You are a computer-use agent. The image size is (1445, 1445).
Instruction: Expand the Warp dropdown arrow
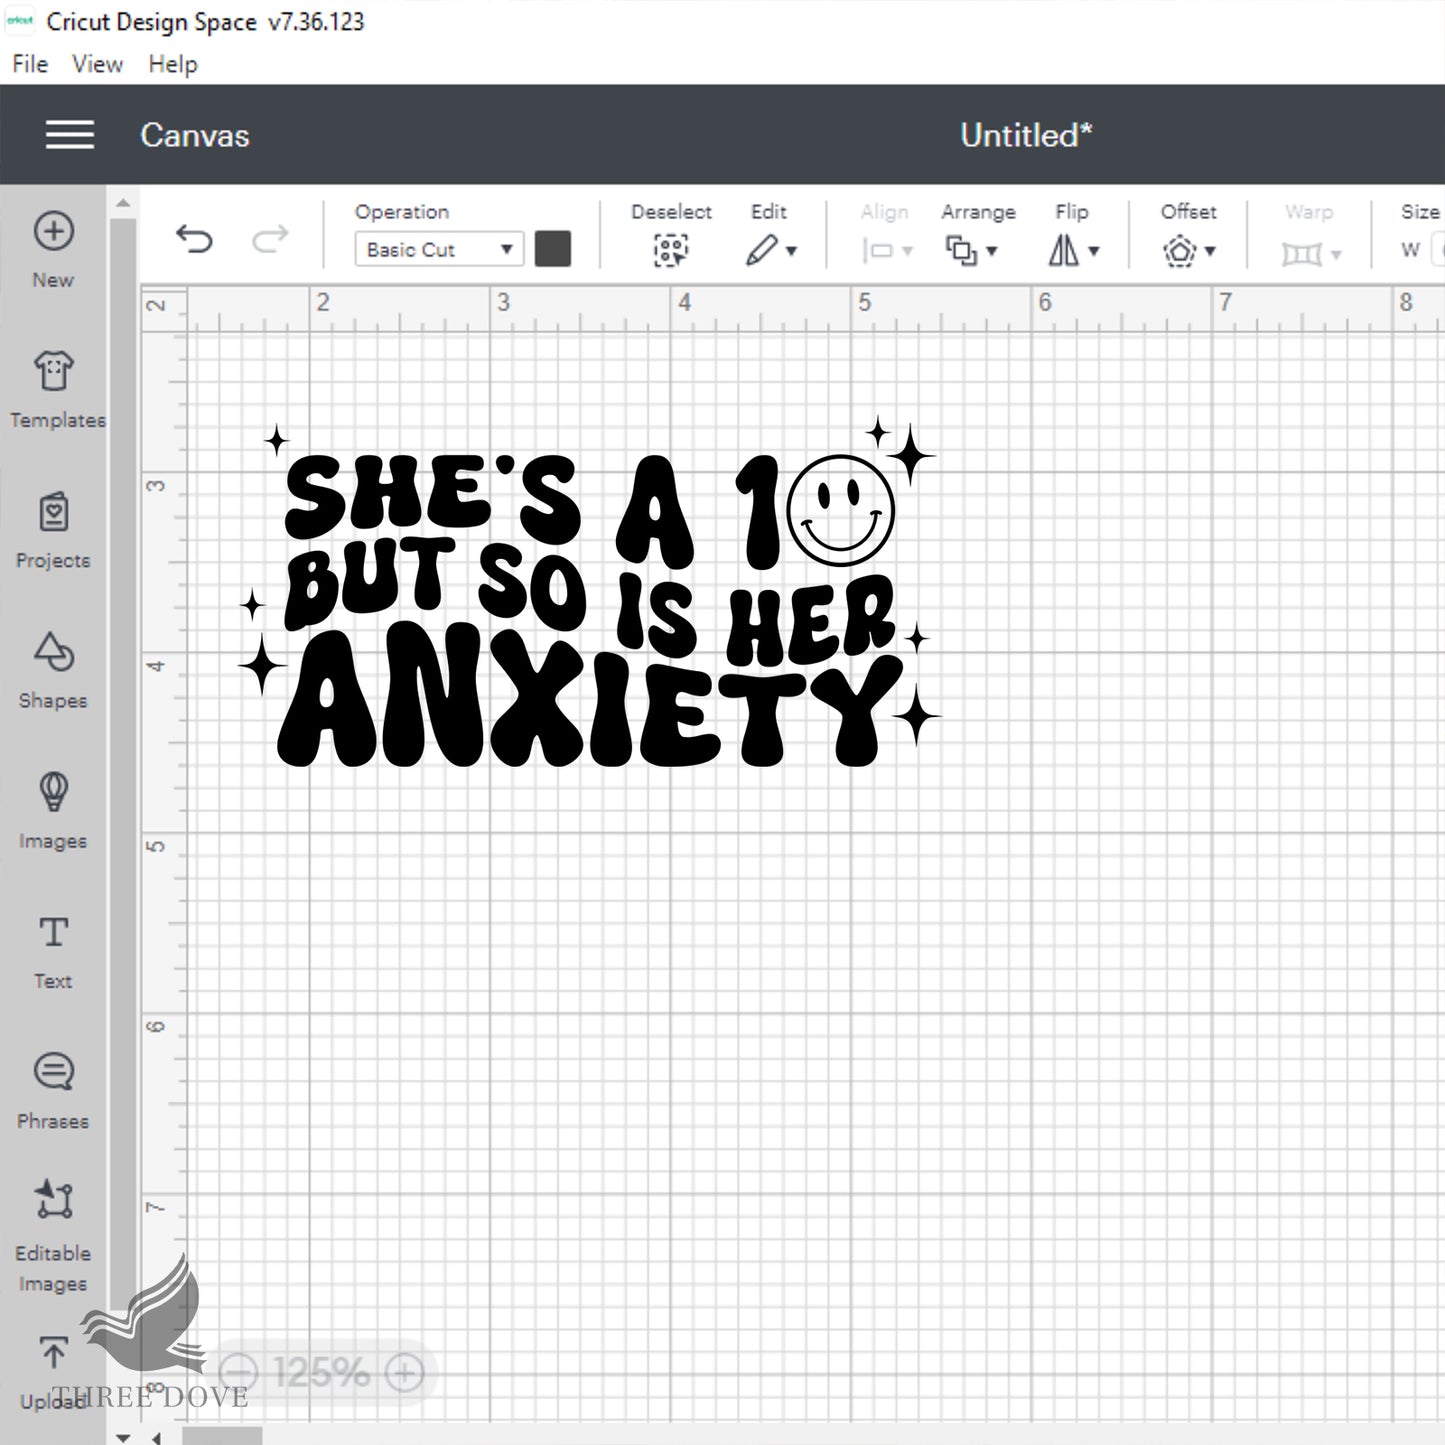(x=1336, y=255)
